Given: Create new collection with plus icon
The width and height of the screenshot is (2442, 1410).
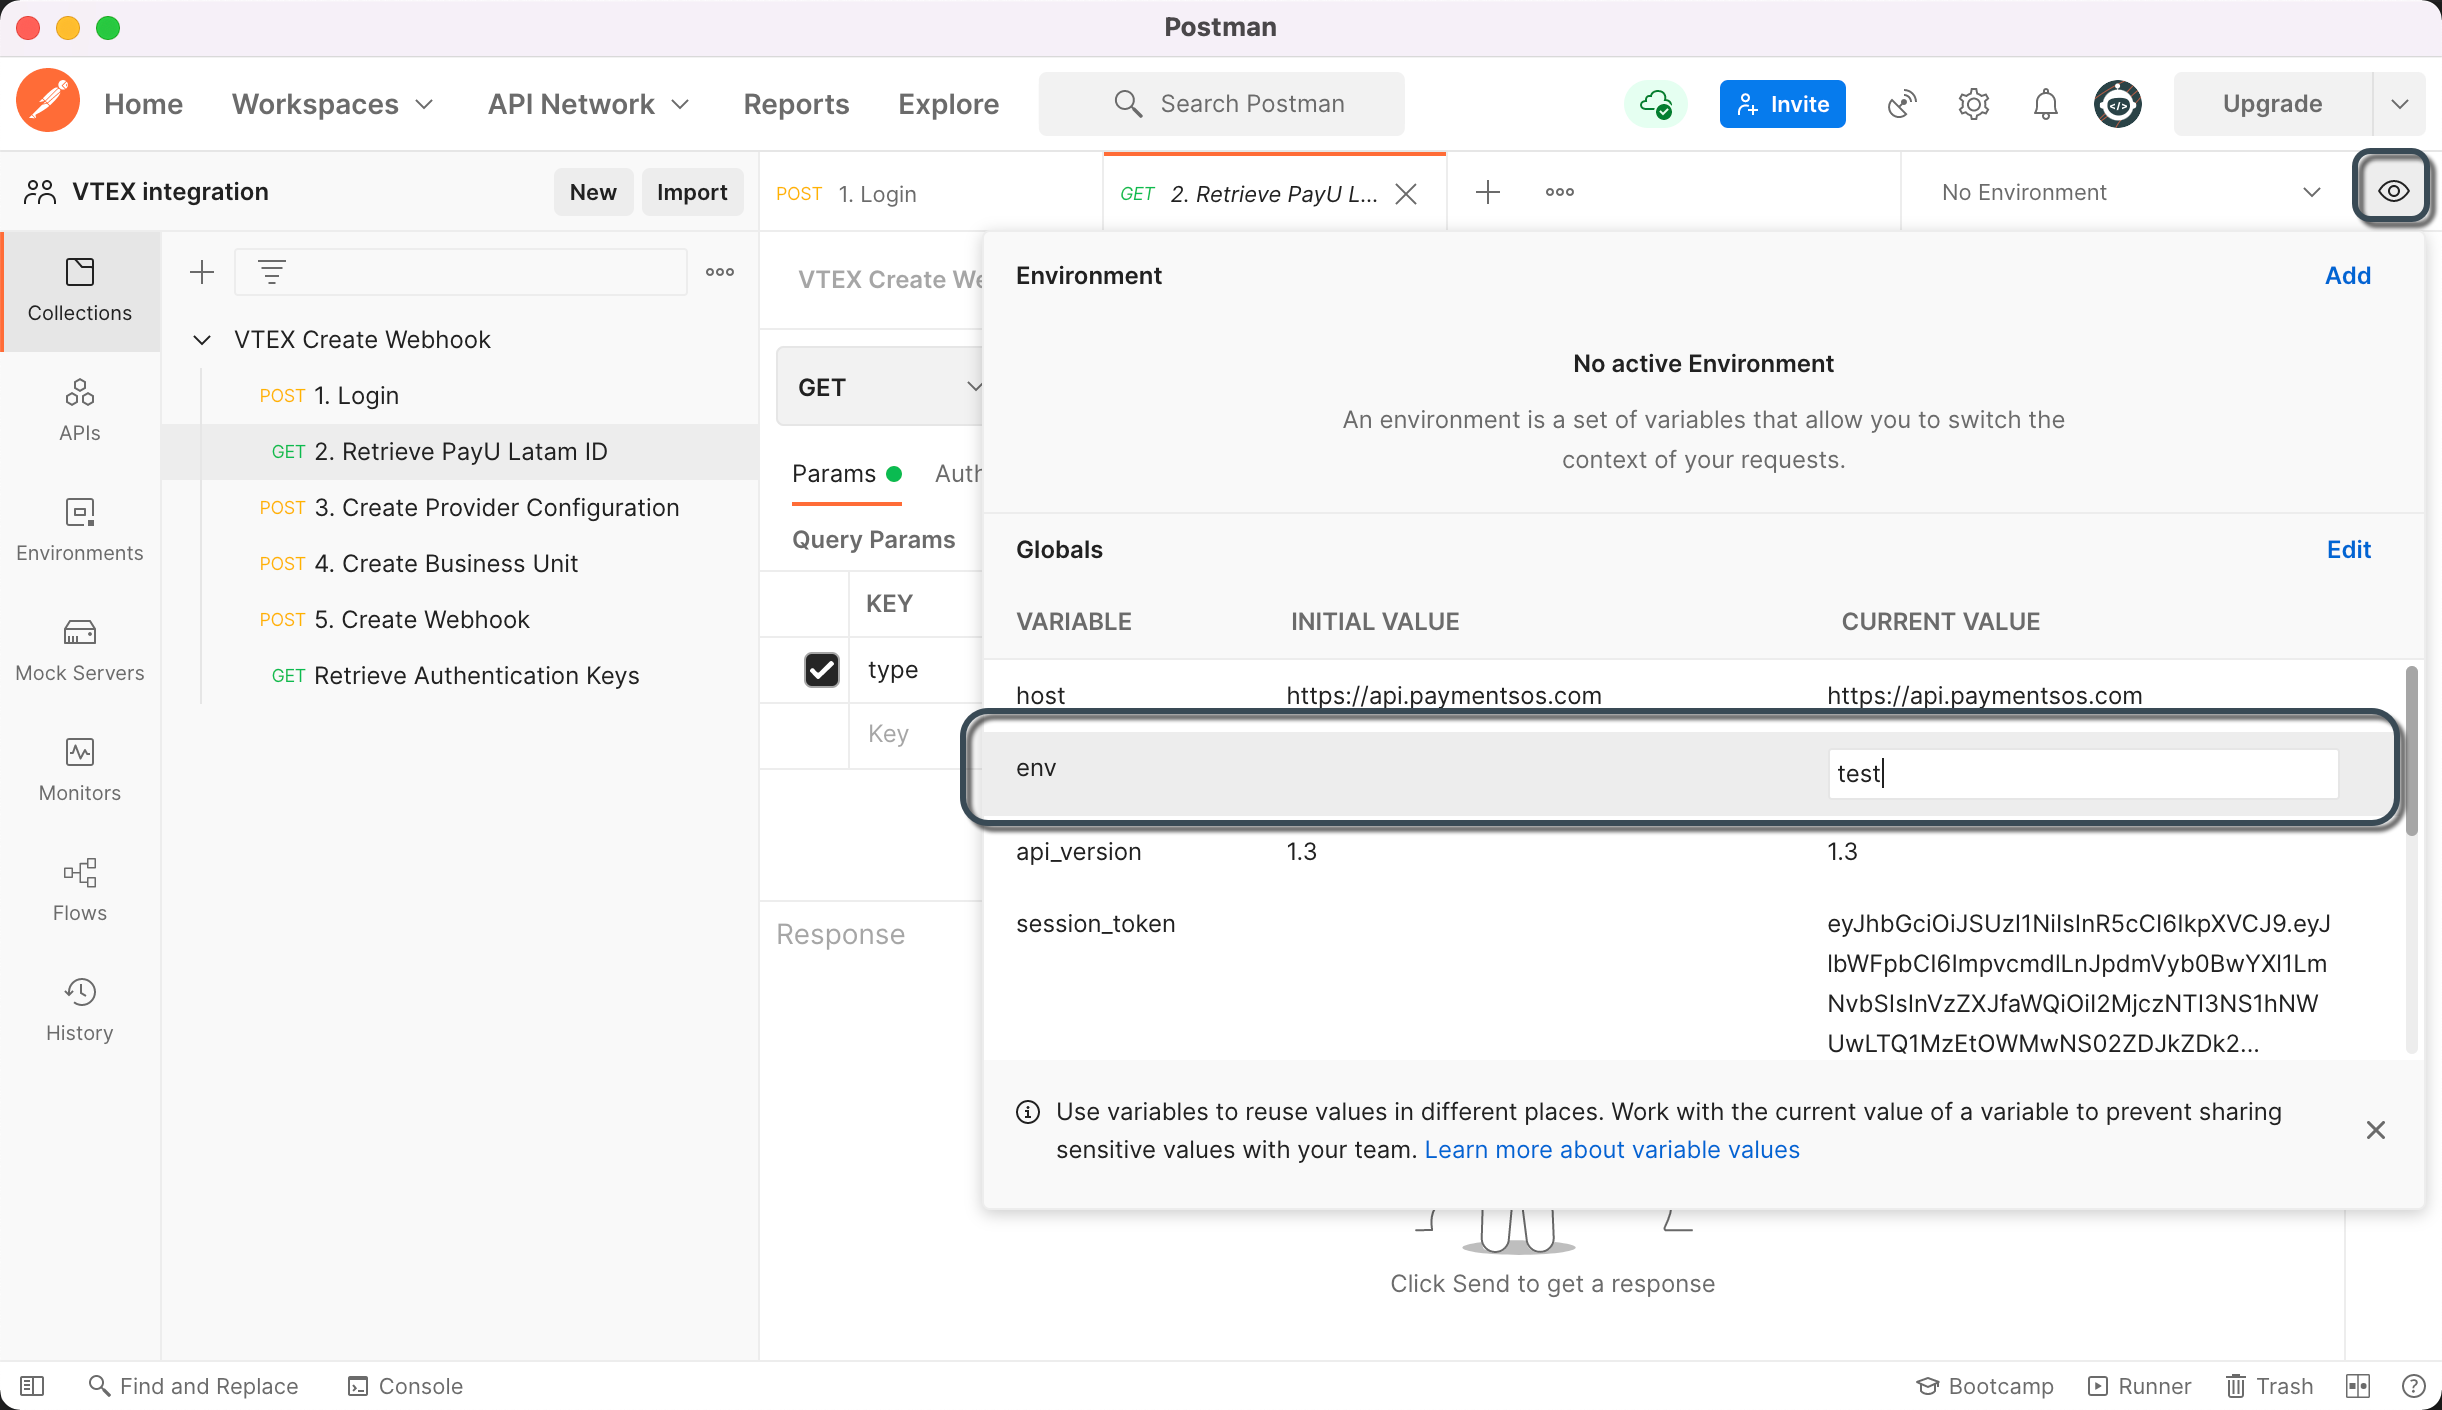Looking at the screenshot, I should 202,272.
